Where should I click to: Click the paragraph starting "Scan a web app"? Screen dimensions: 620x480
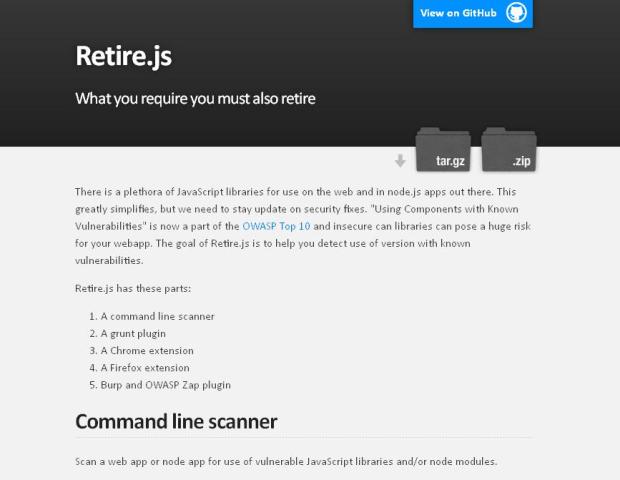click(286, 461)
